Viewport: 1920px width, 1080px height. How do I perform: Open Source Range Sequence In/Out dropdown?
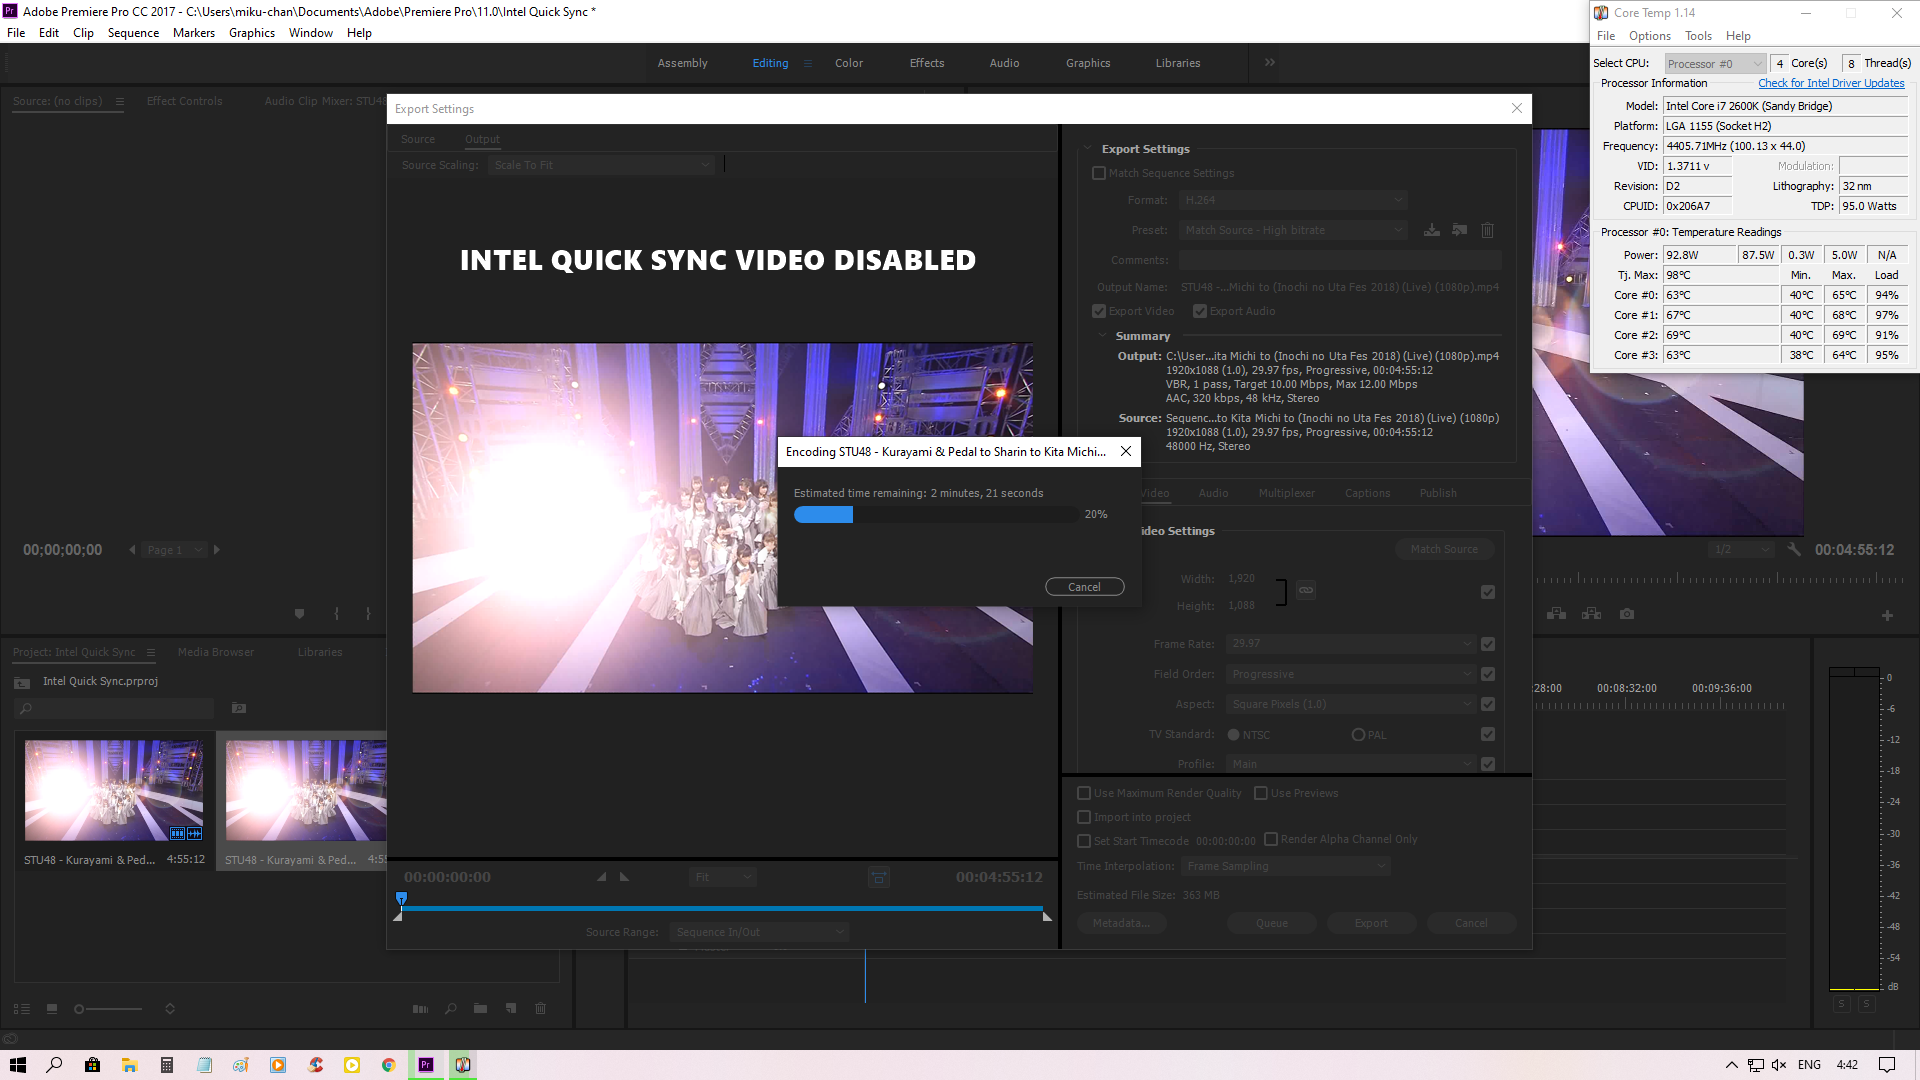tap(760, 932)
